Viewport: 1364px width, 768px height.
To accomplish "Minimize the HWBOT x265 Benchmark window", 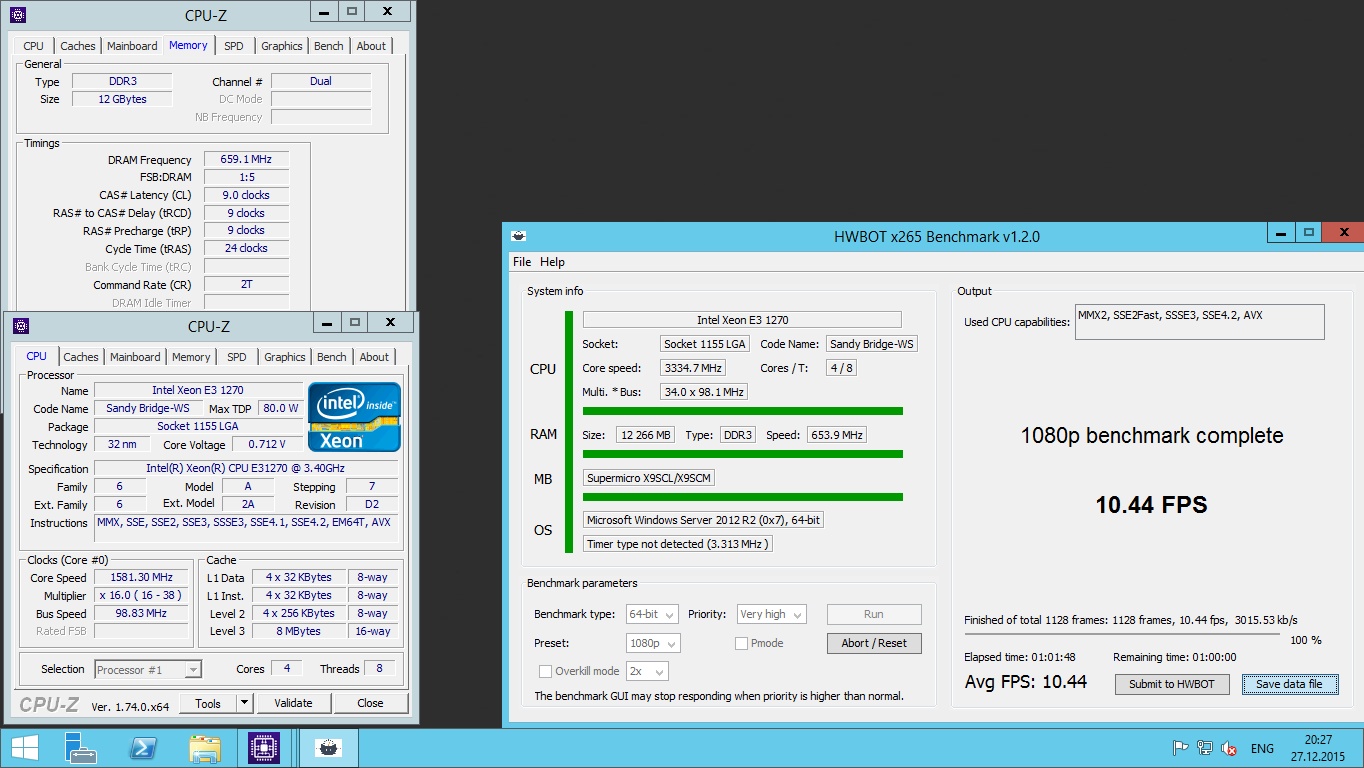I will [1281, 232].
